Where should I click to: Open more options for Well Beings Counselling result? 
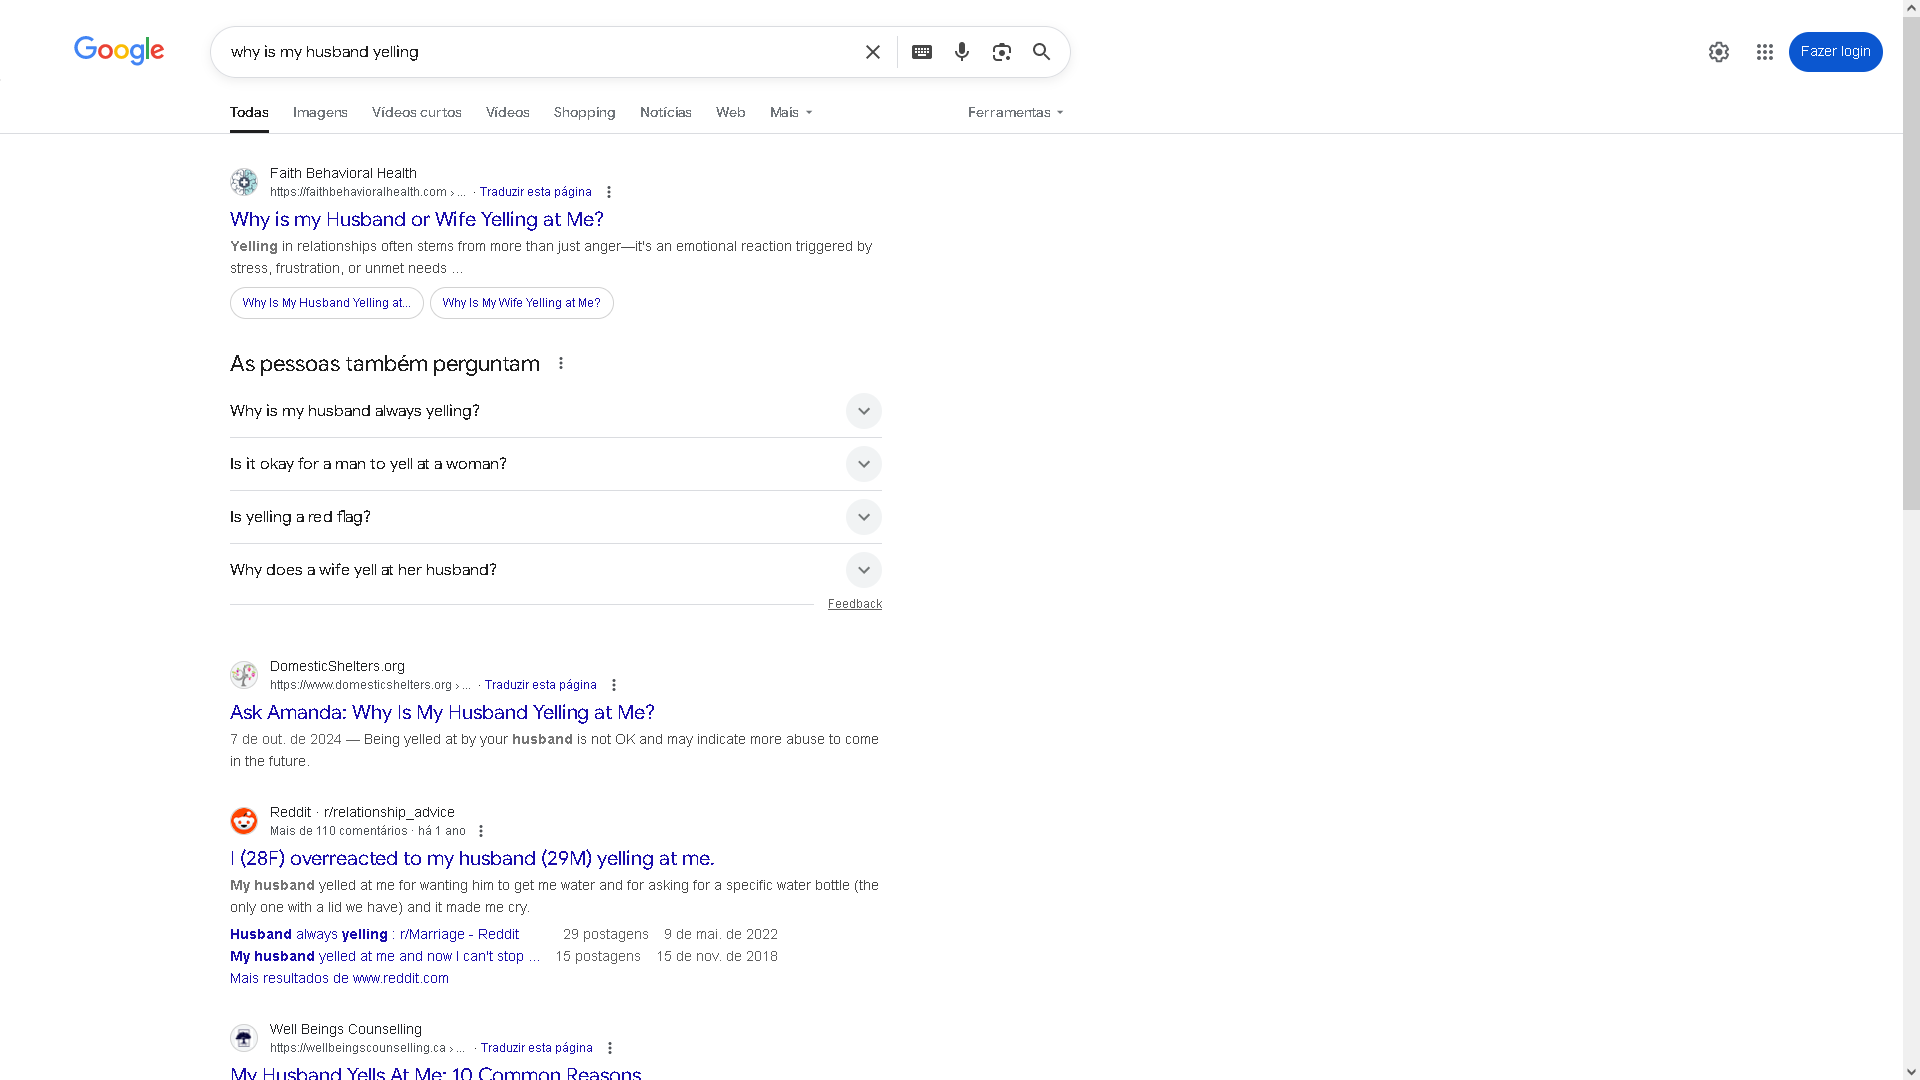coord(610,1048)
